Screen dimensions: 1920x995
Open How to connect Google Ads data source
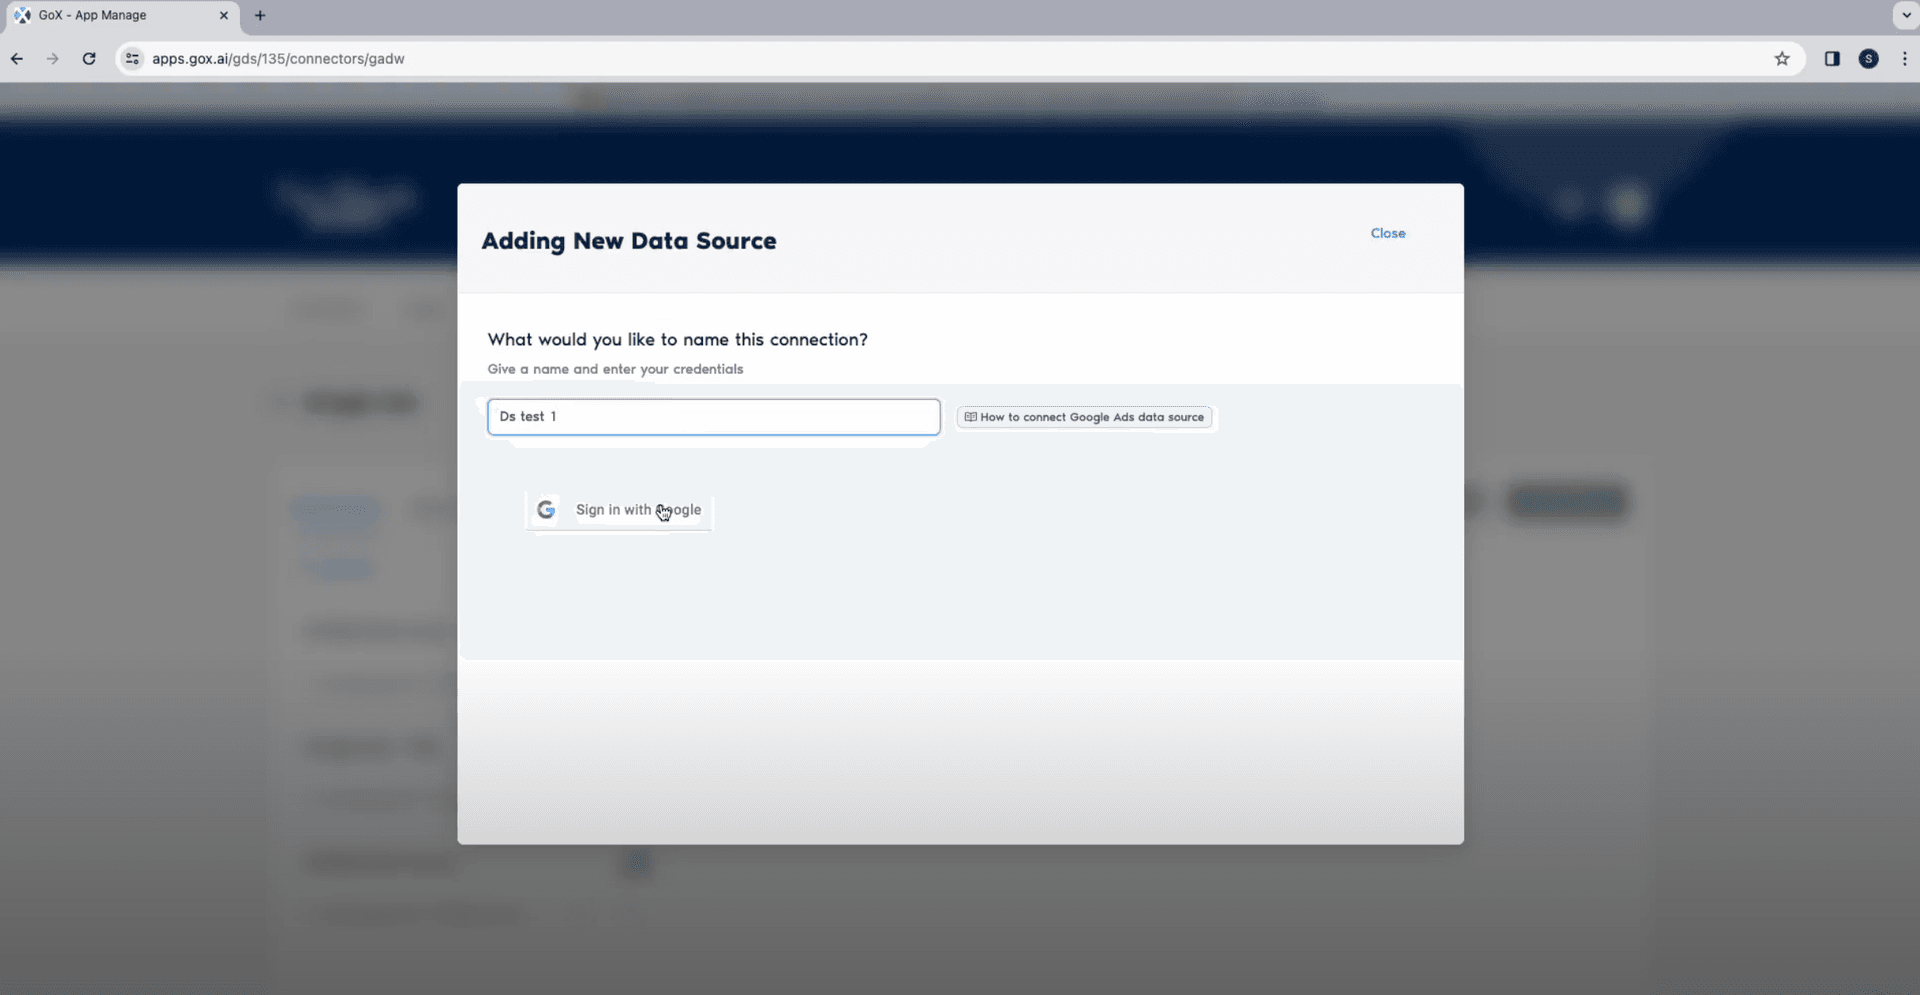[x=1091, y=417]
